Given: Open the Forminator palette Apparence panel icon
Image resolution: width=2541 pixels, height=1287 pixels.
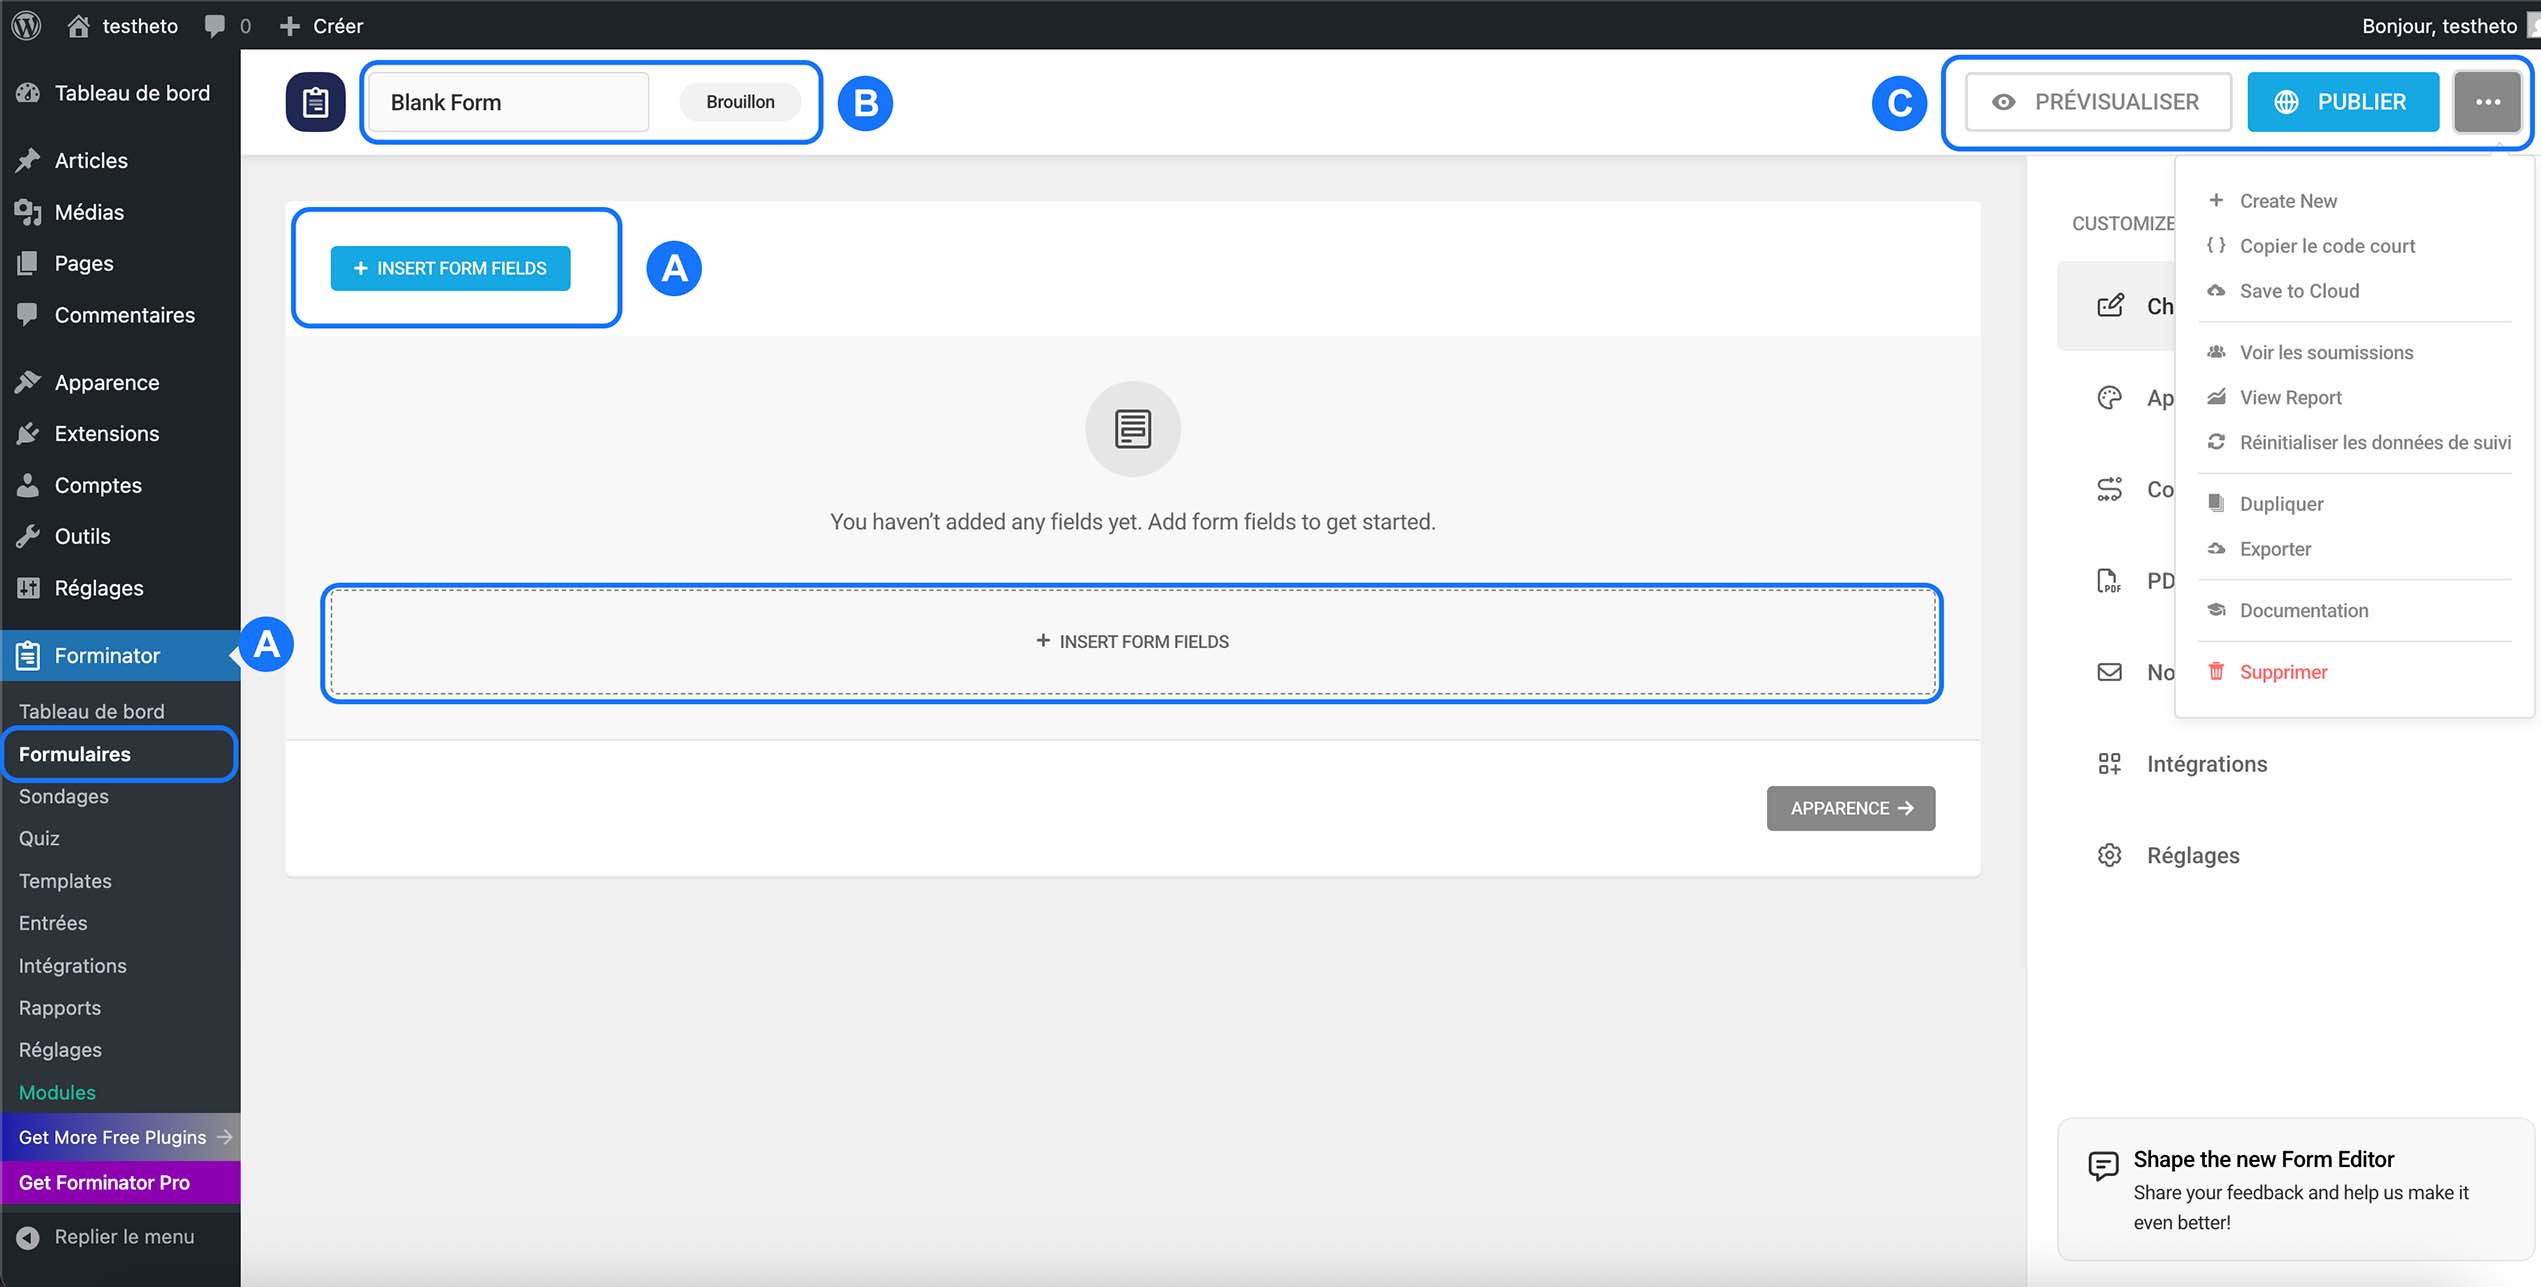Looking at the screenshot, I should click(x=2110, y=397).
